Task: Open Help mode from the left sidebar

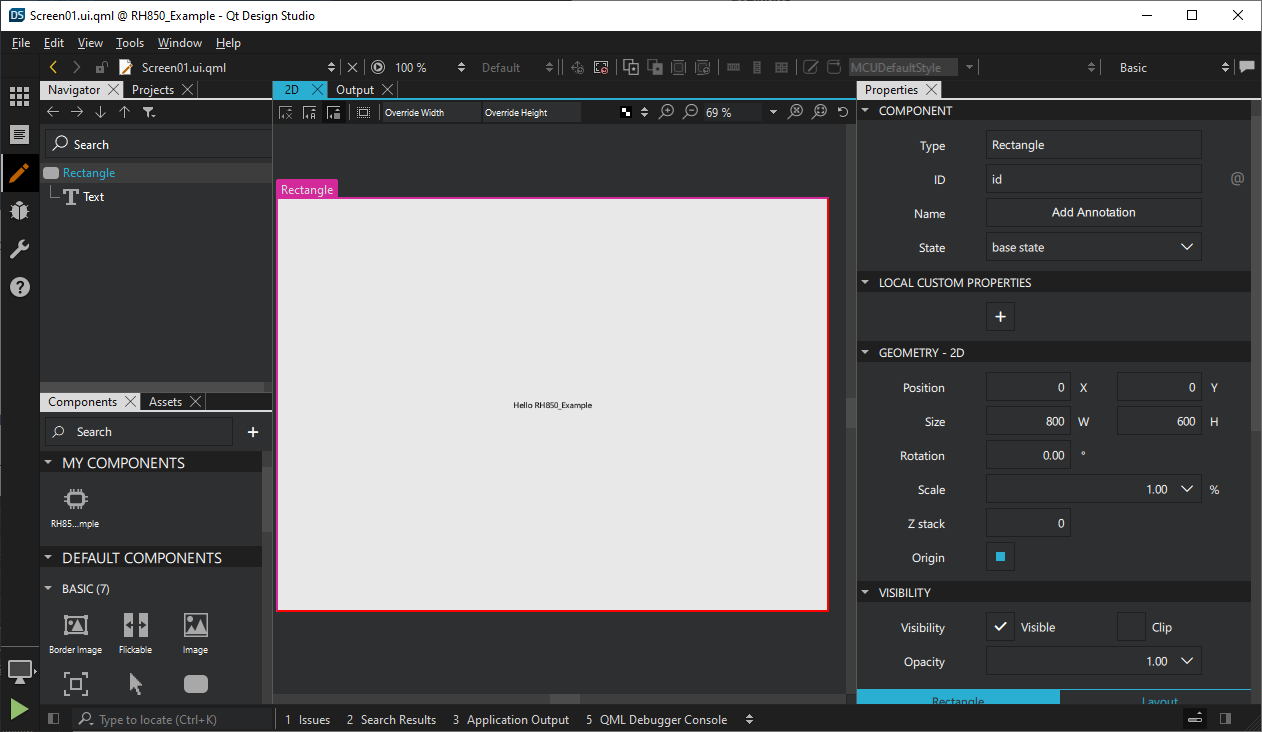Action: (20, 287)
